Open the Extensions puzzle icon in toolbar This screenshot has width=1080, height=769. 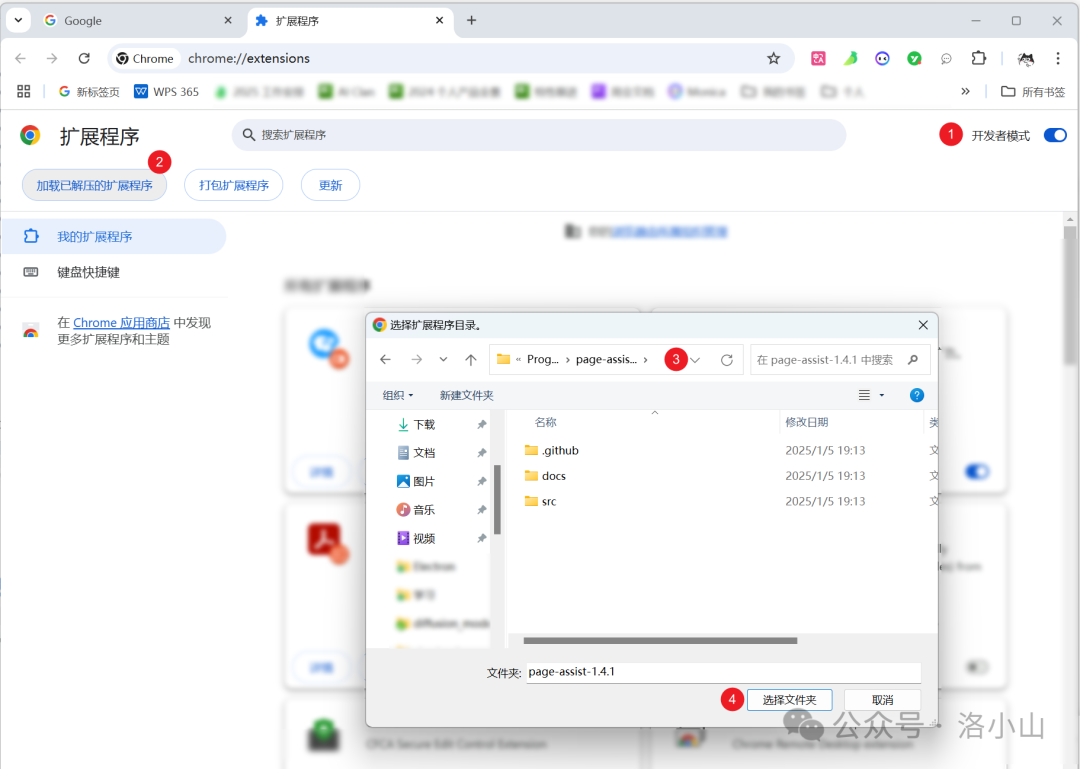coord(978,59)
